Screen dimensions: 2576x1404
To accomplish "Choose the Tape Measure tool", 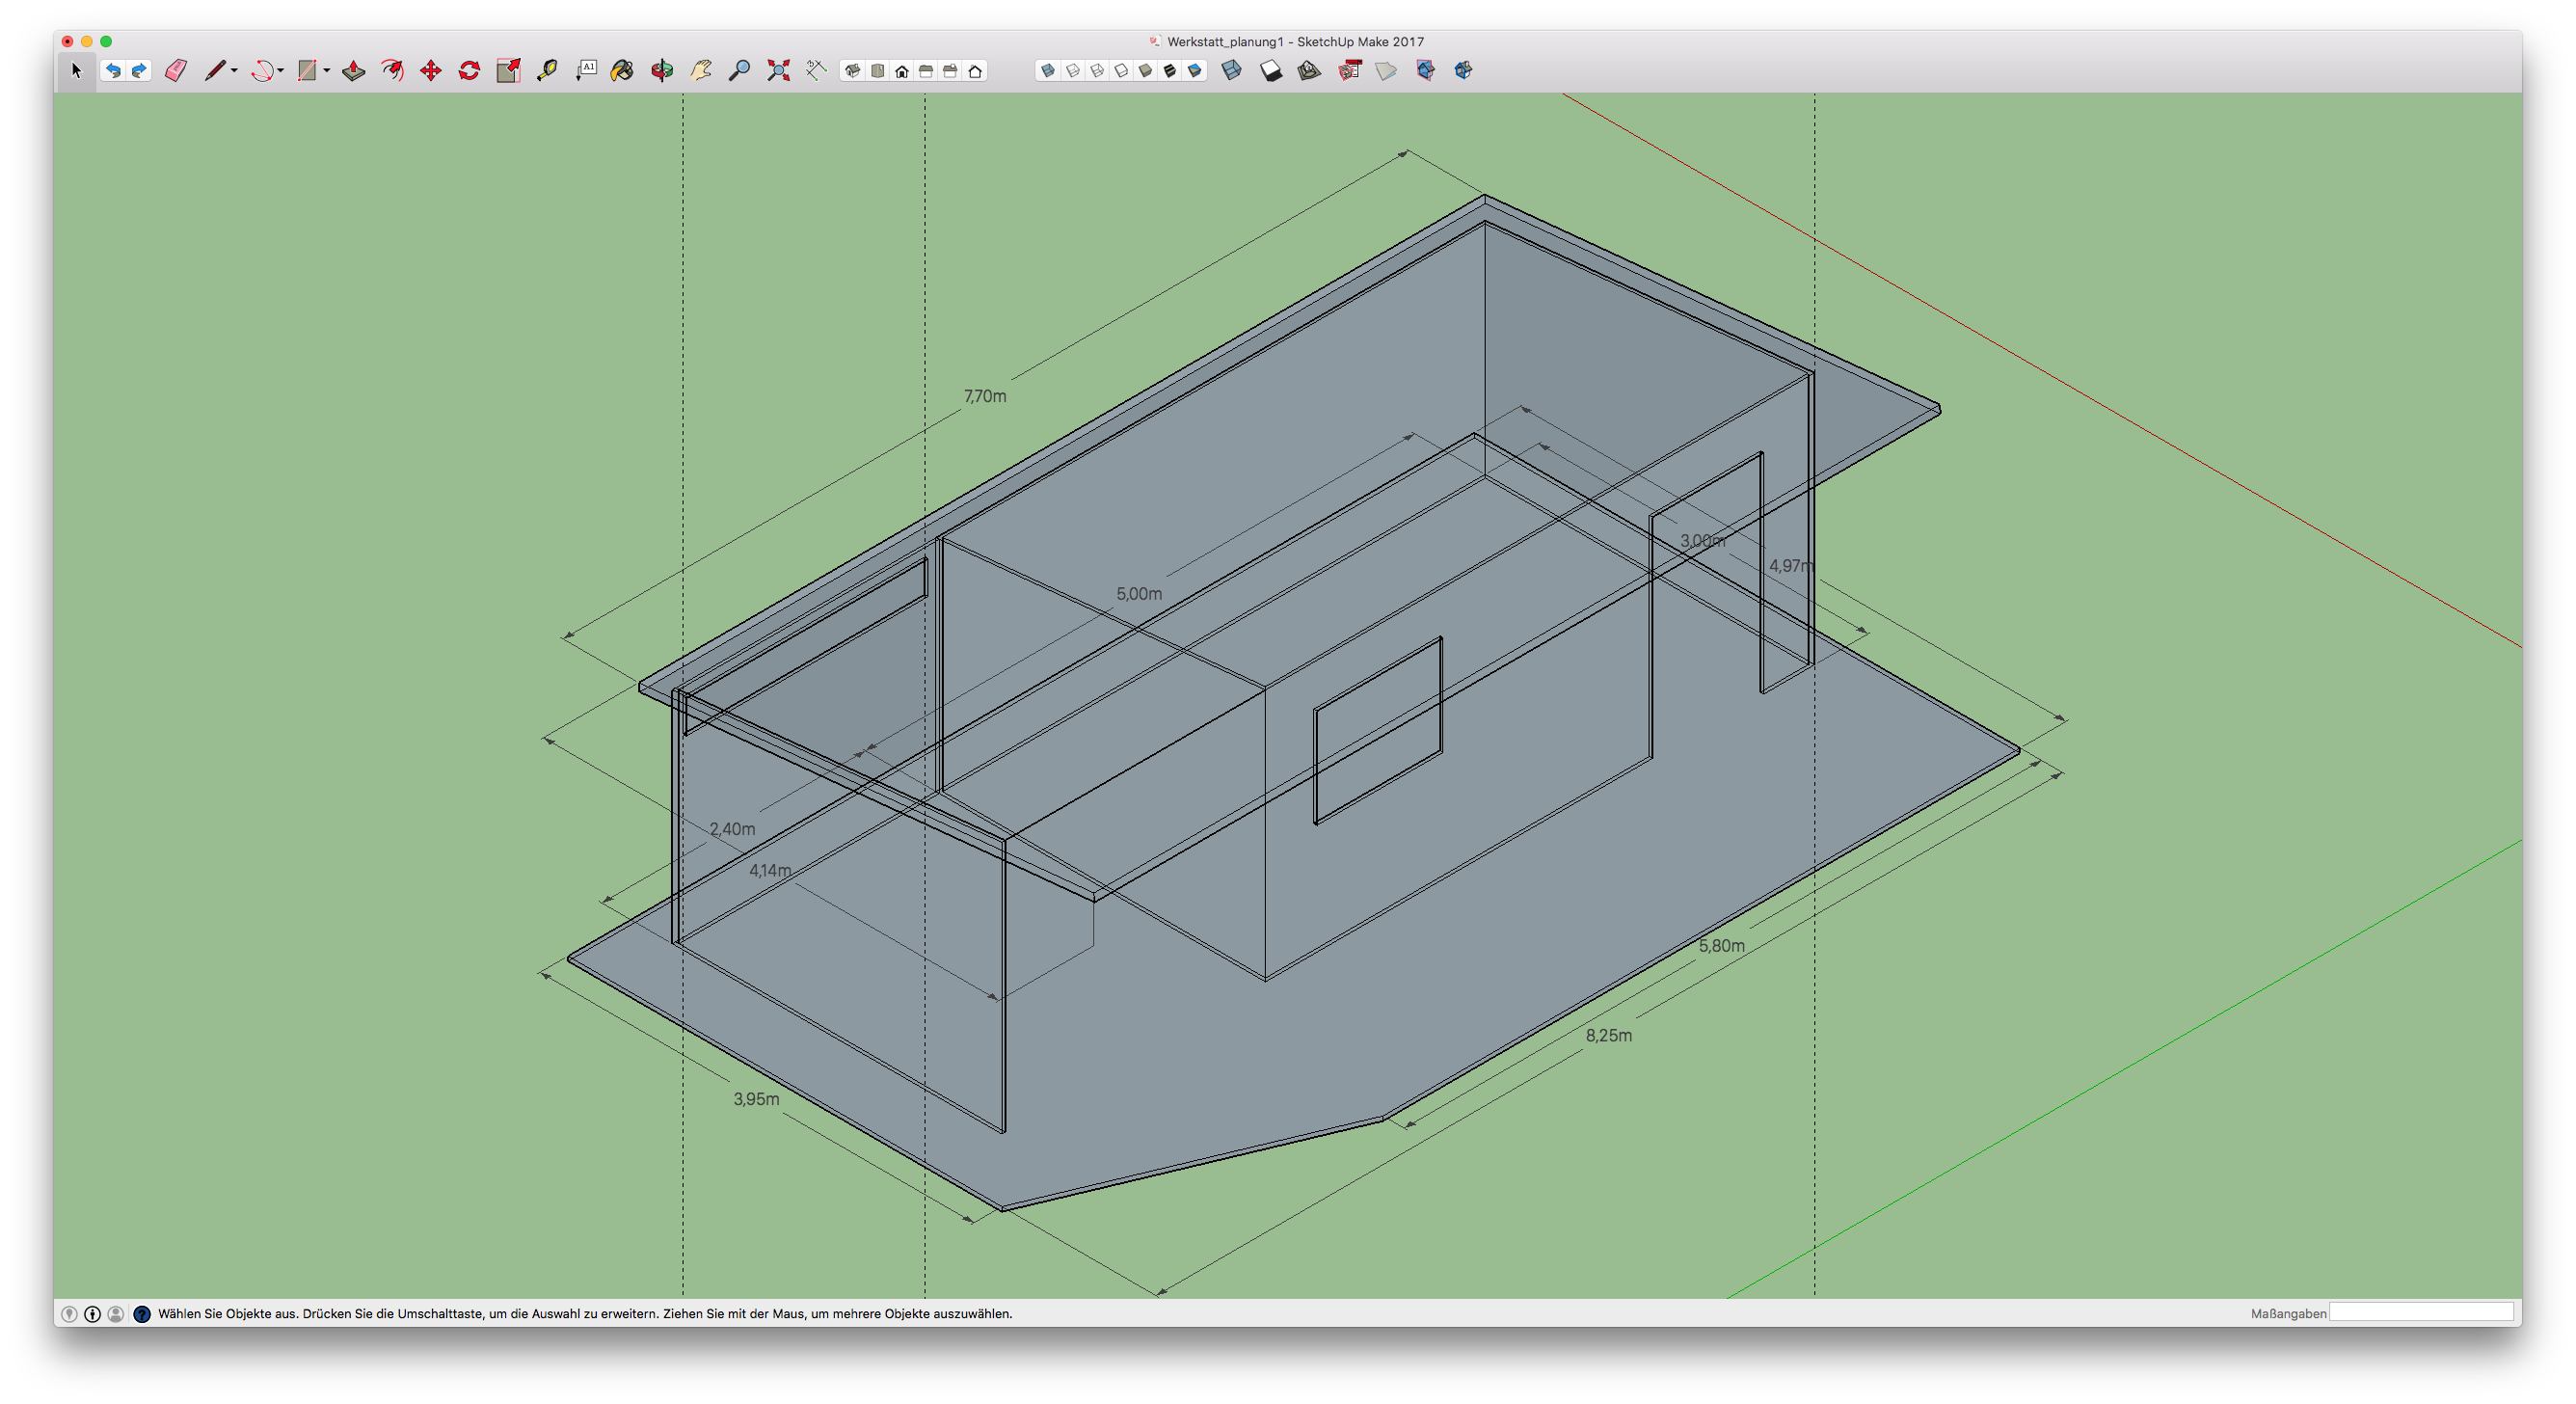I will (x=547, y=70).
